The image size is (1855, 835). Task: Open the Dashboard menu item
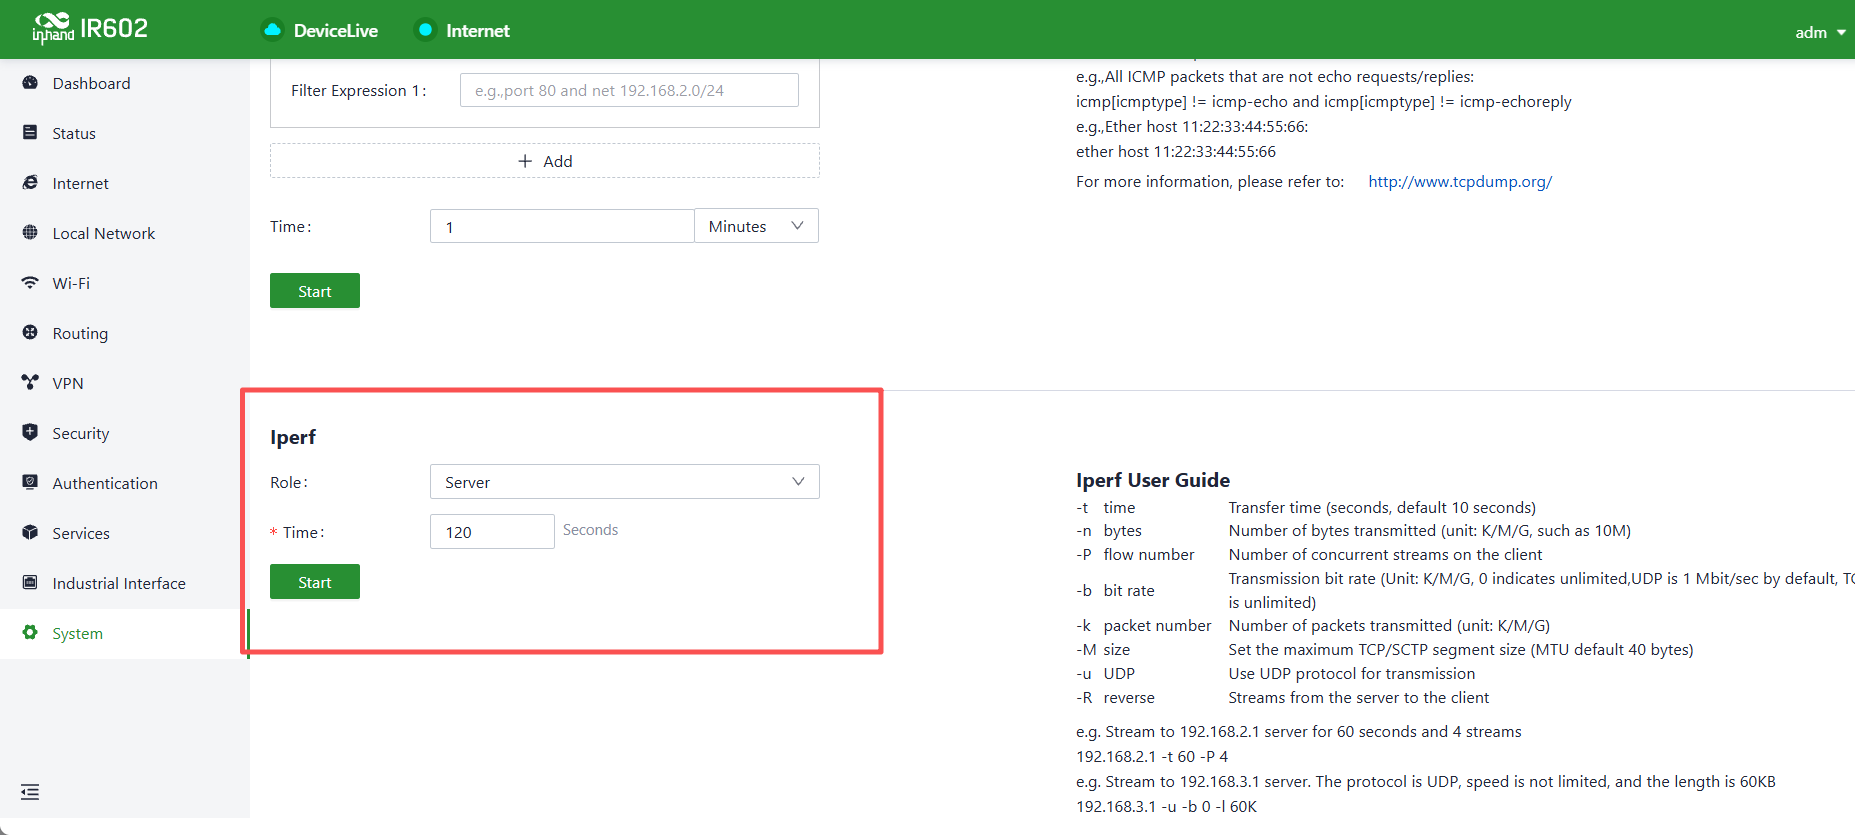pyautogui.click(x=125, y=83)
